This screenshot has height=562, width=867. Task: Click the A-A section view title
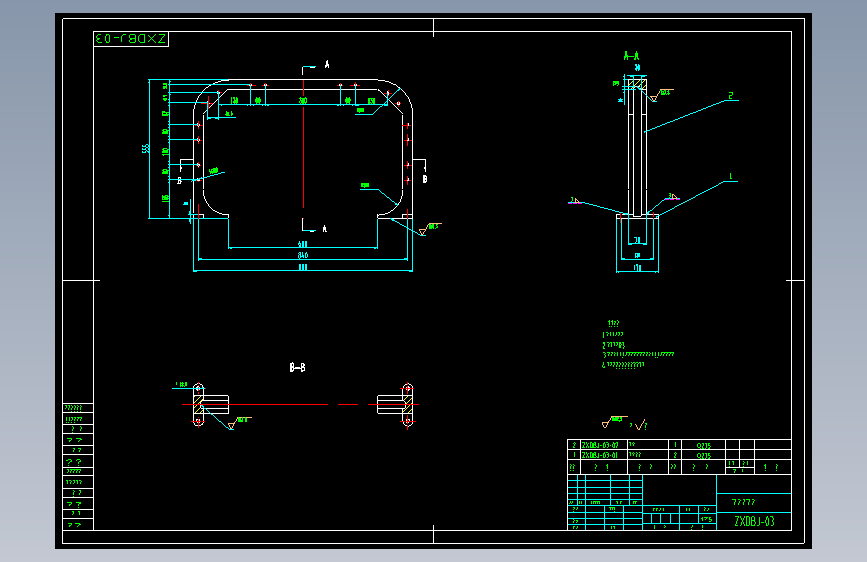pyautogui.click(x=631, y=55)
